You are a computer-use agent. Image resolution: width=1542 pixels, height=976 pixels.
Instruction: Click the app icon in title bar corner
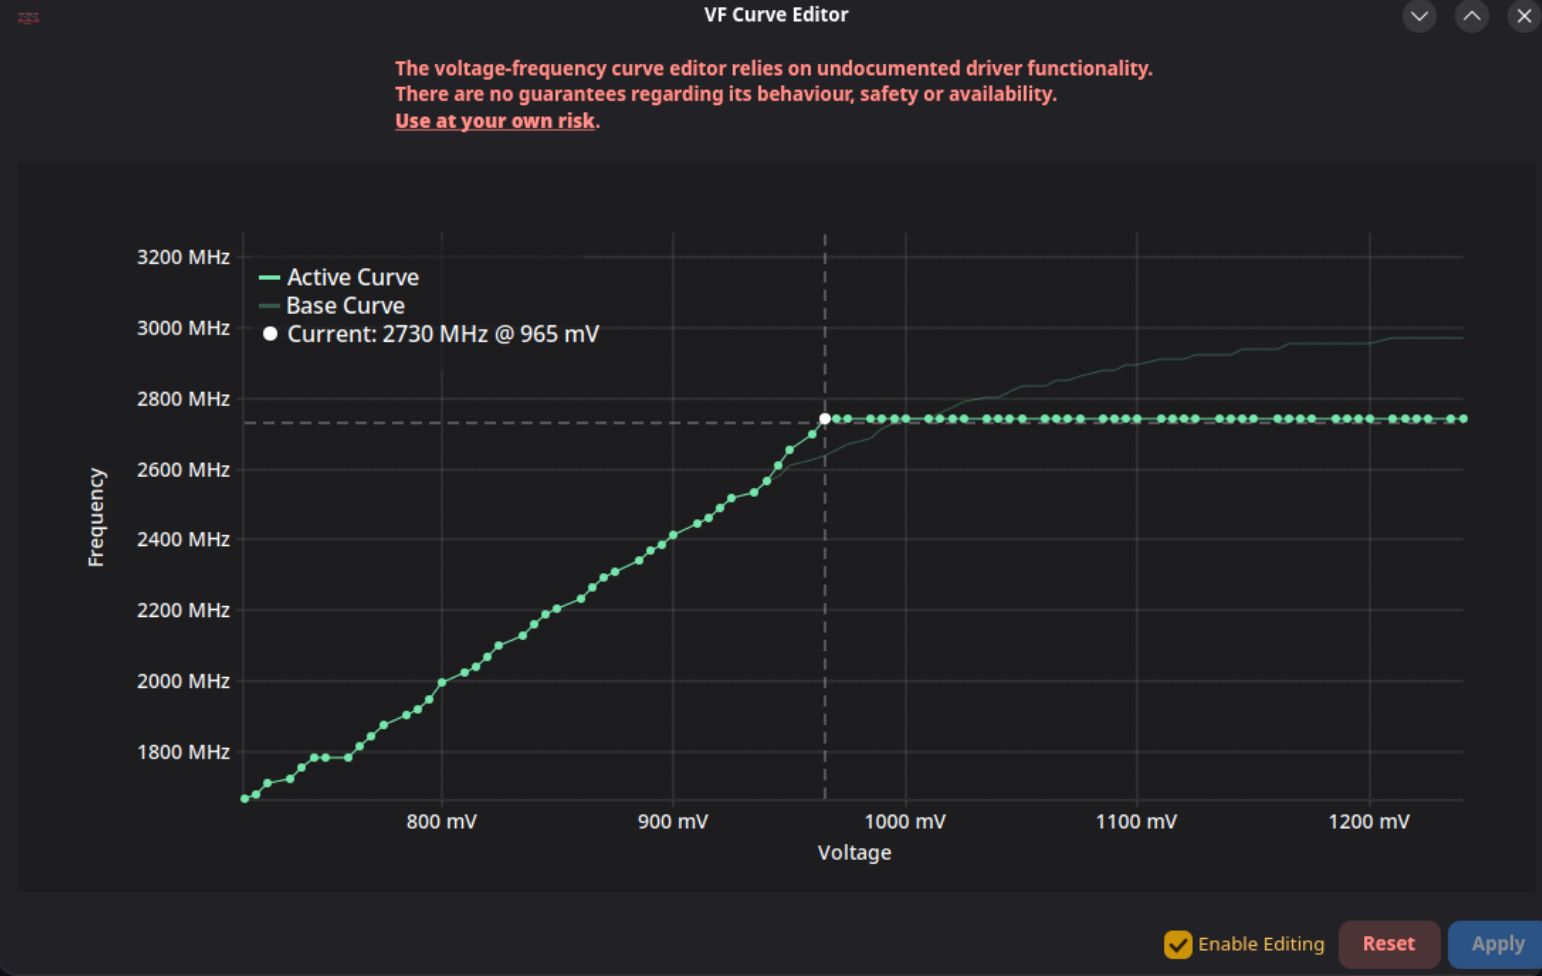[28, 18]
